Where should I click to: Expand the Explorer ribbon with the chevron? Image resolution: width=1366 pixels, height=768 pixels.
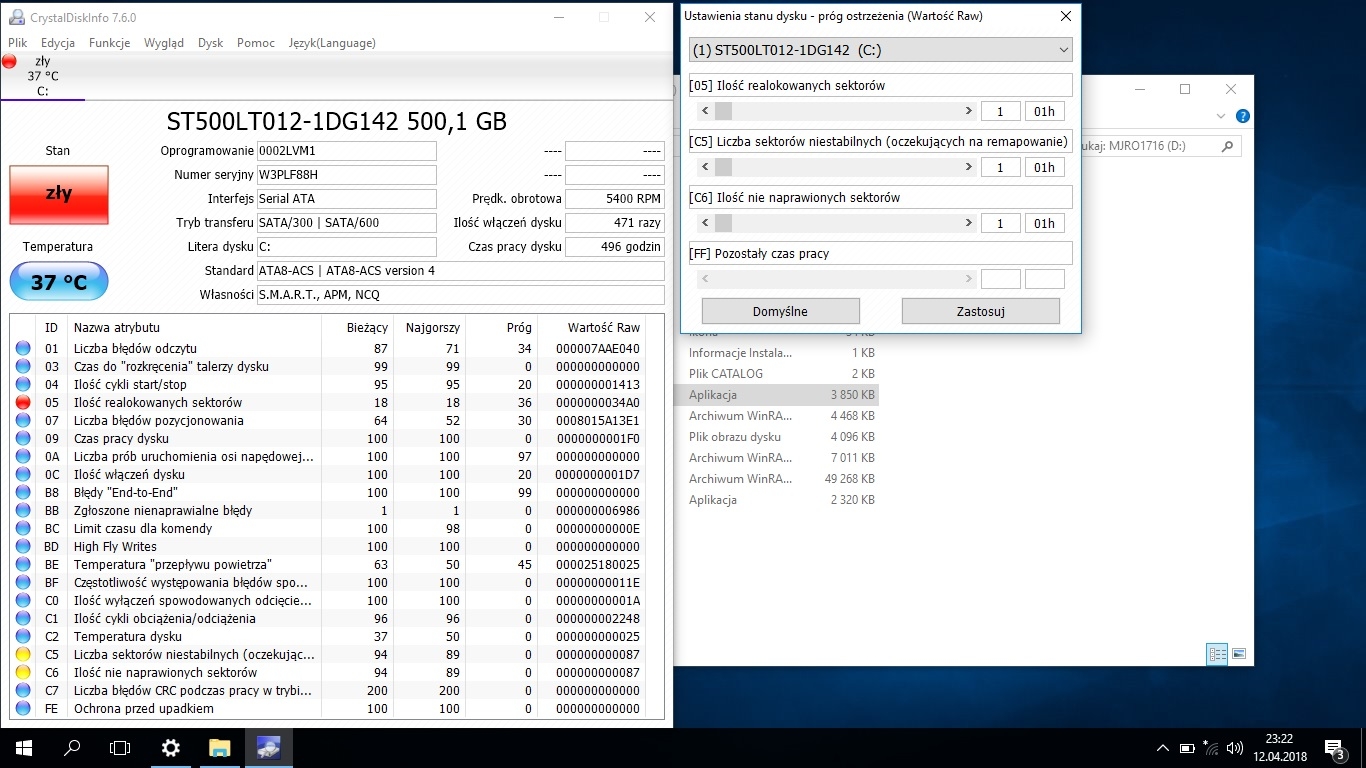1220,116
